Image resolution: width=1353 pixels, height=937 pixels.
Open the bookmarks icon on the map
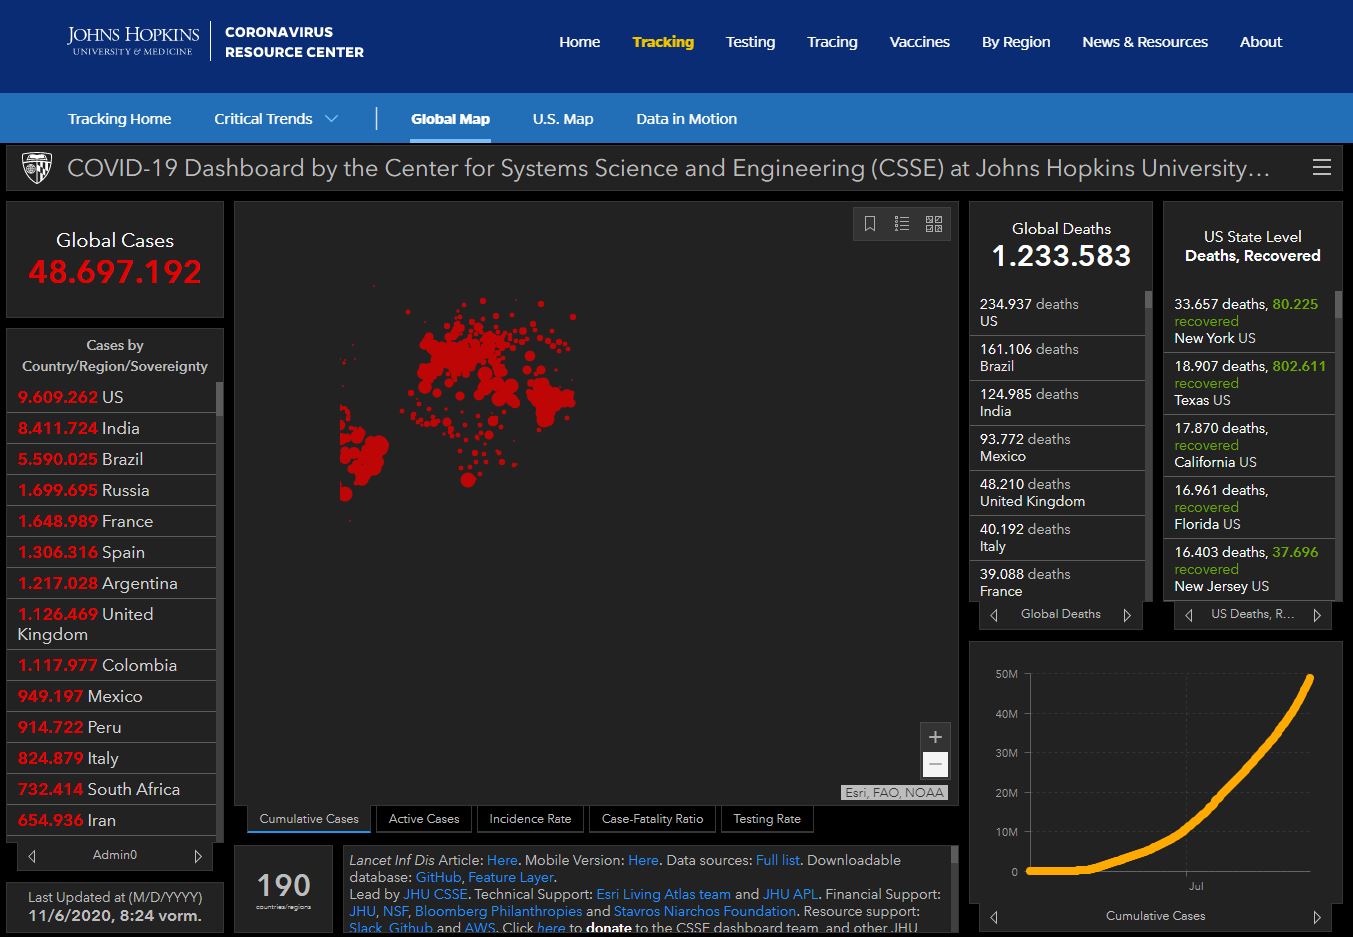pos(870,224)
